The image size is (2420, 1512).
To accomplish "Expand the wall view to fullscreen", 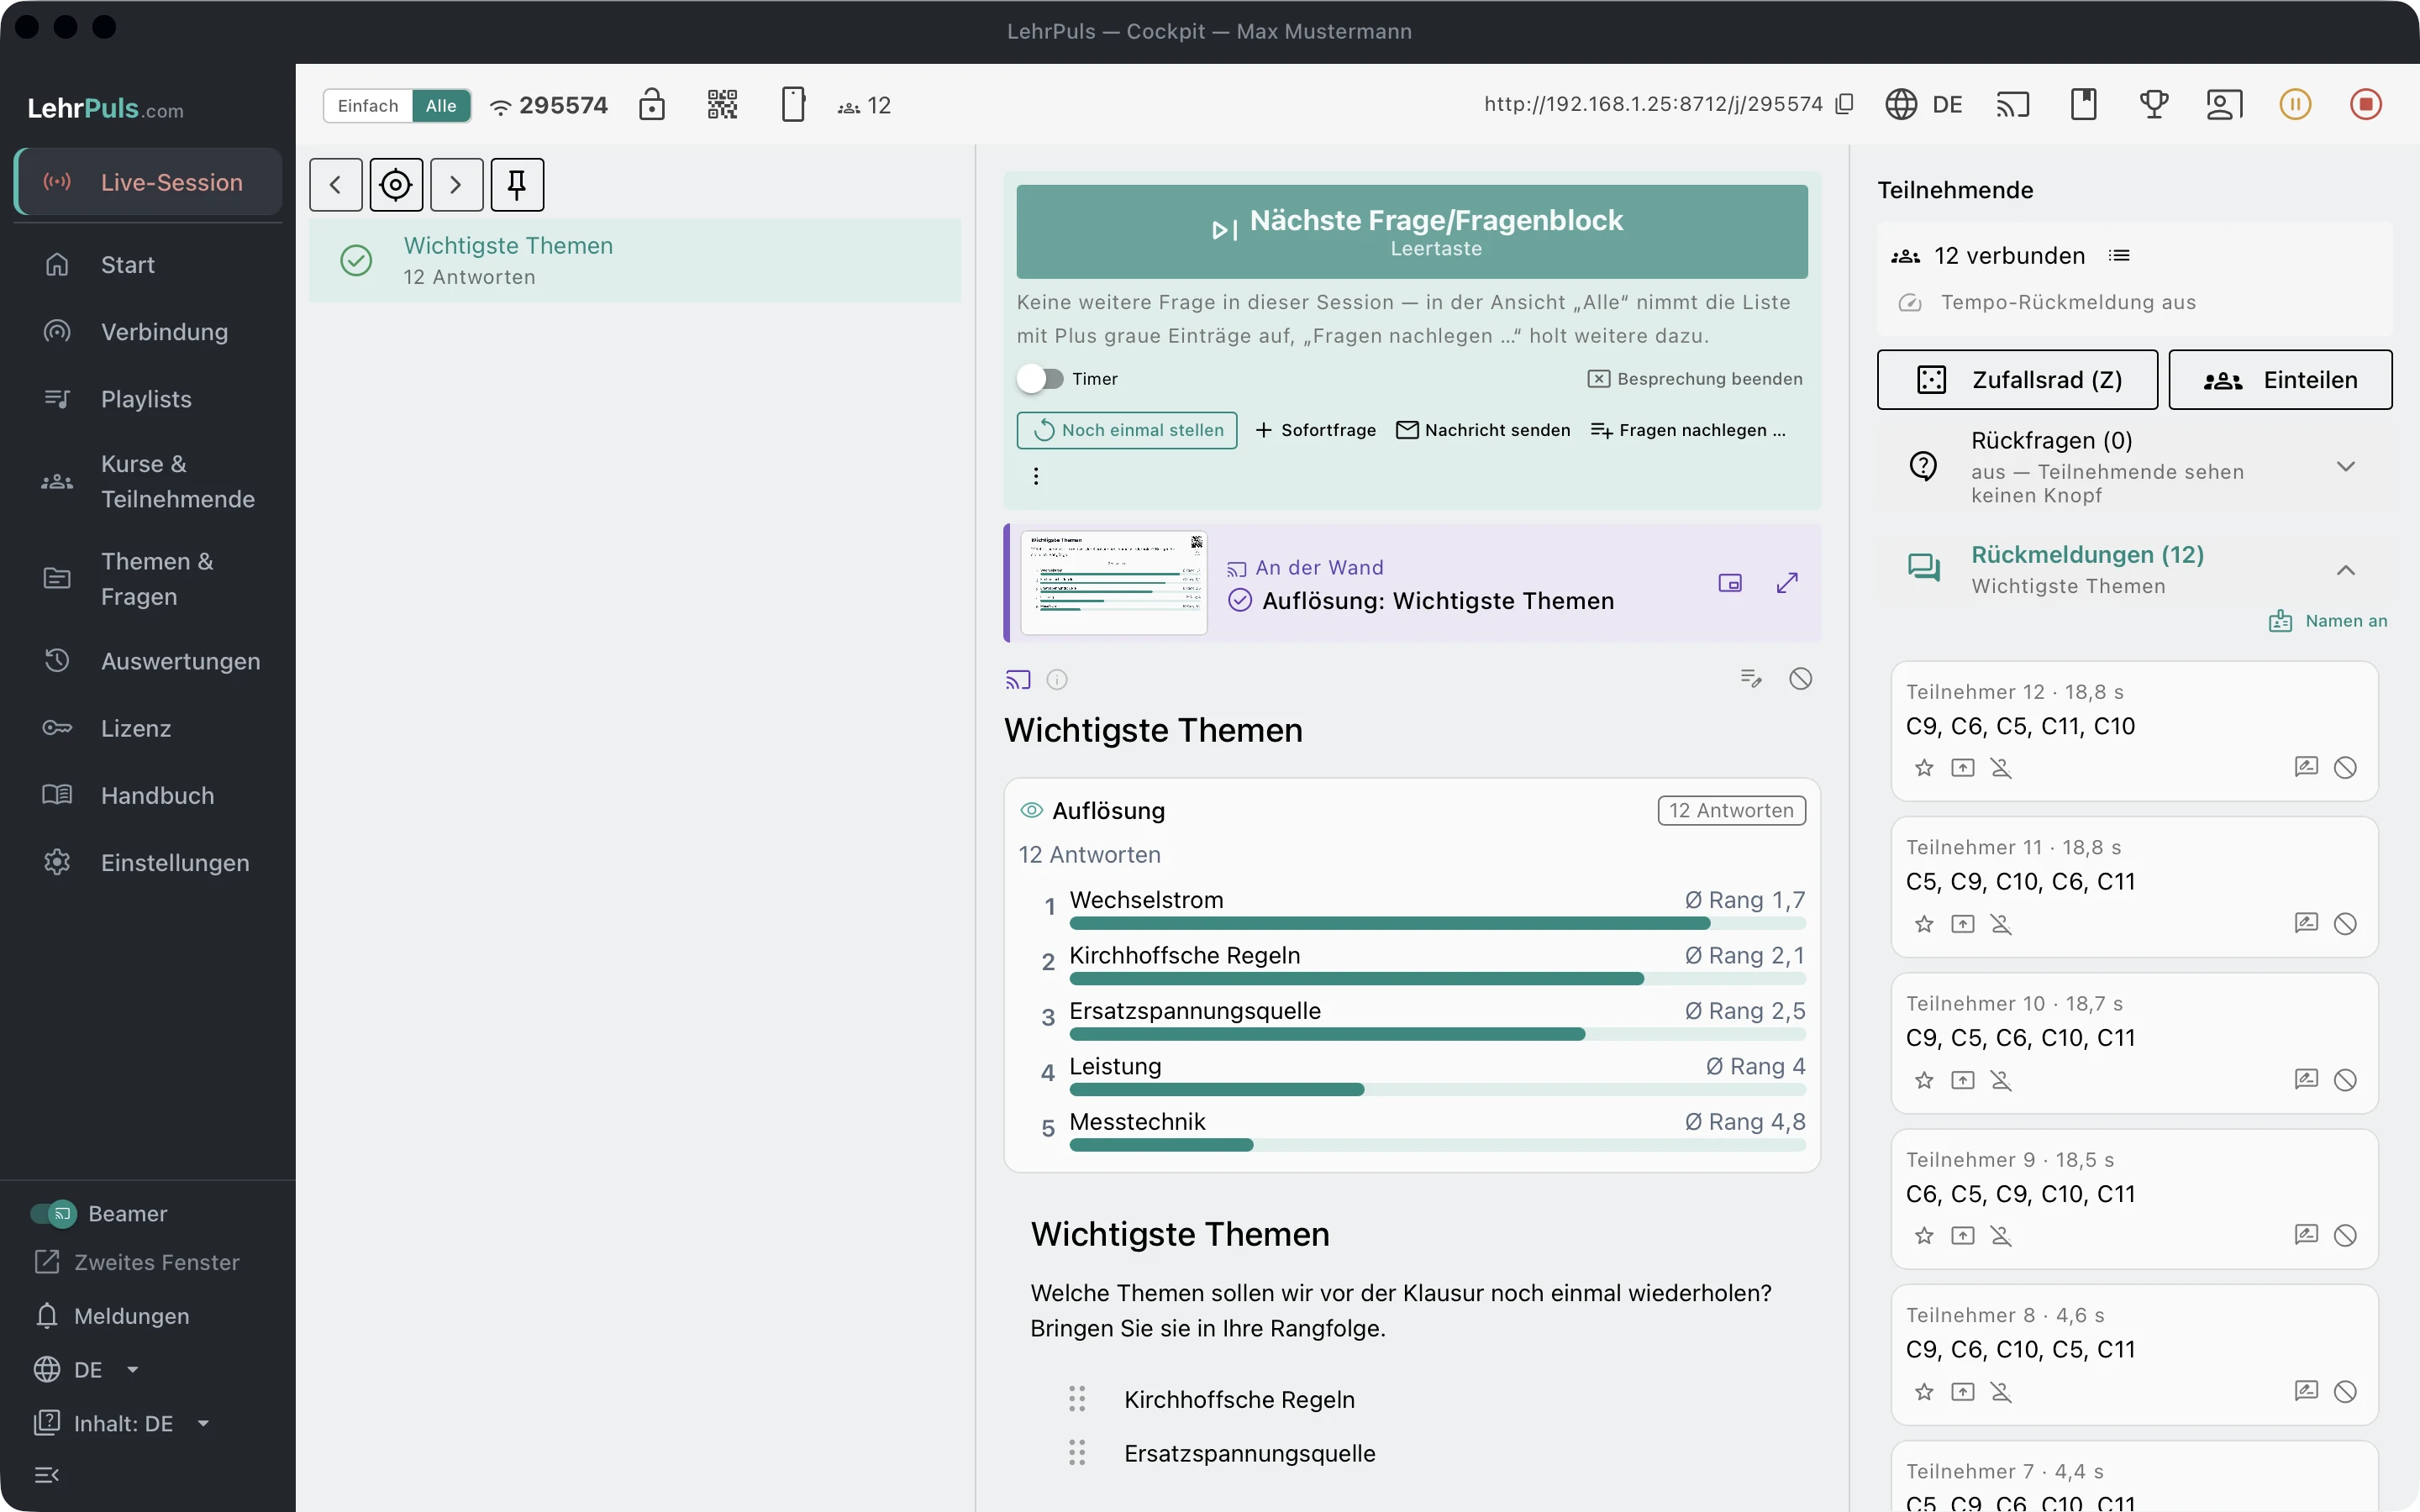I will click(1787, 582).
